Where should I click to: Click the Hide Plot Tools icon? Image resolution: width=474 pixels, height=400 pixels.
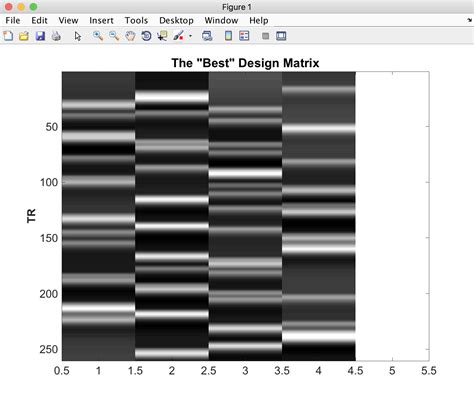click(265, 36)
